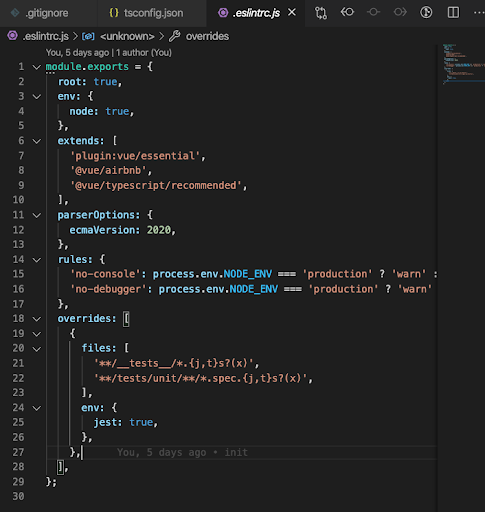
Task: Go to previous change icon
Action: pos(347,12)
